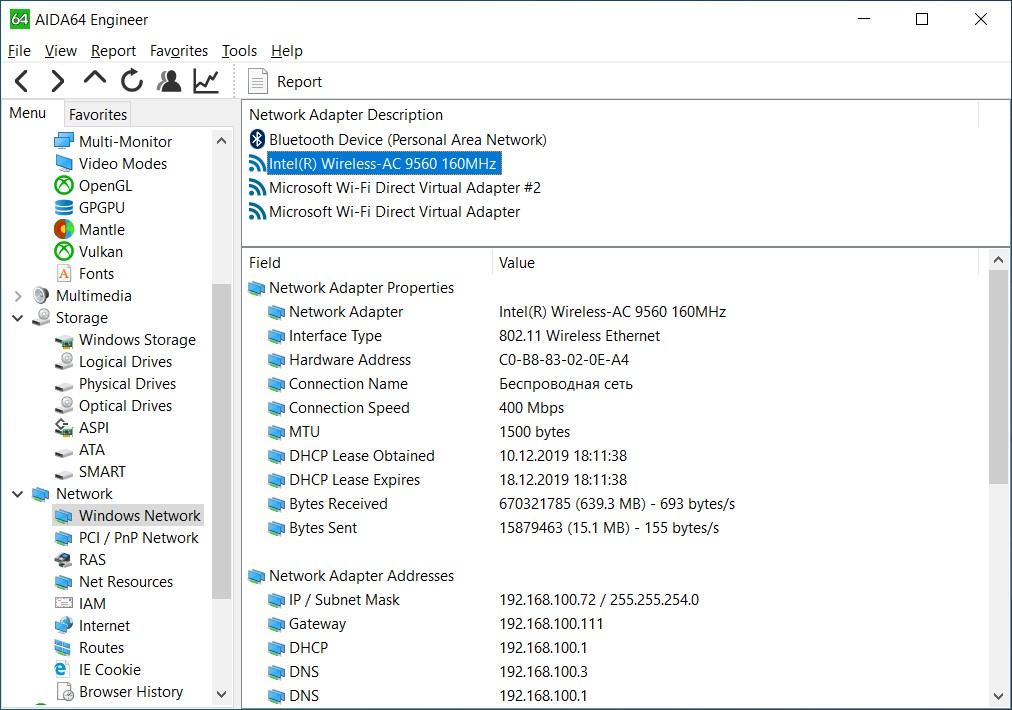Collapse the Network tree node
Viewport: 1012px width, 710px height.
(17, 494)
